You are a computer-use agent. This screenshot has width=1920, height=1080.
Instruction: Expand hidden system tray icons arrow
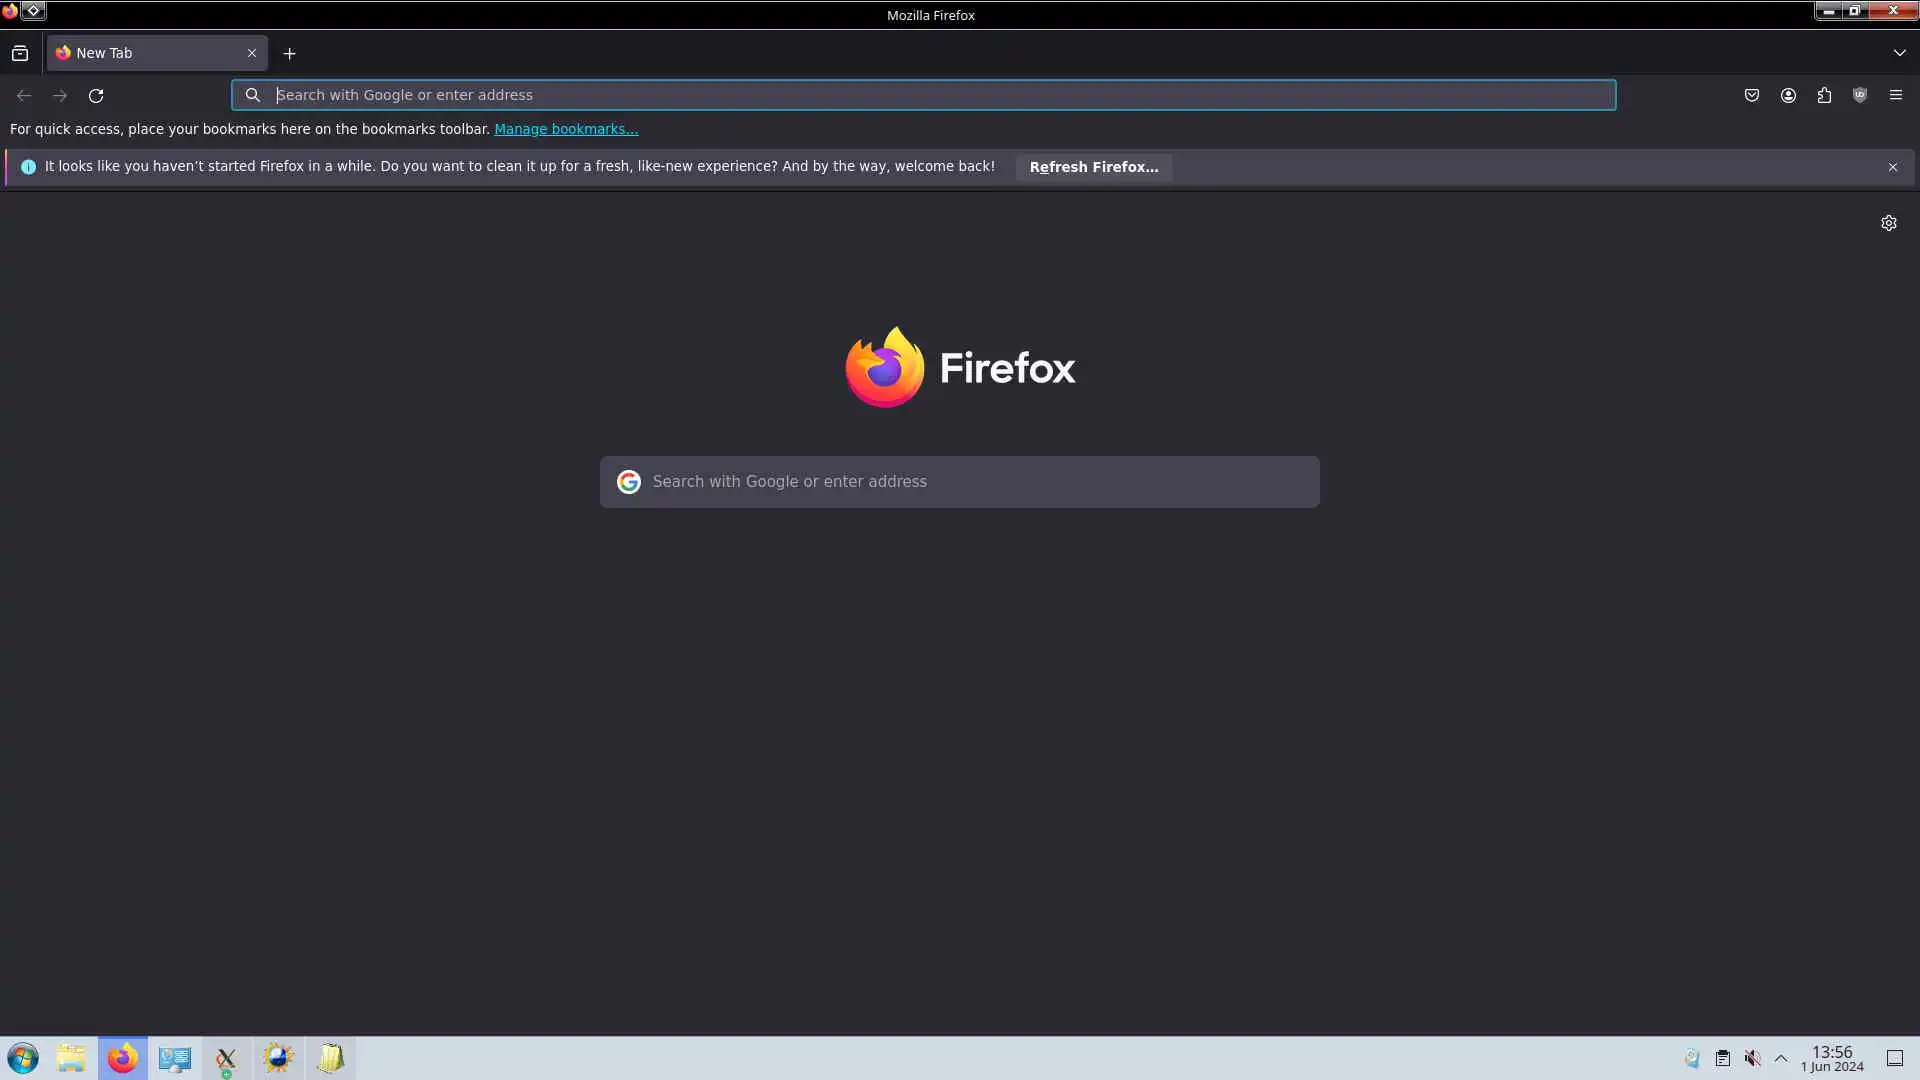point(1781,1058)
